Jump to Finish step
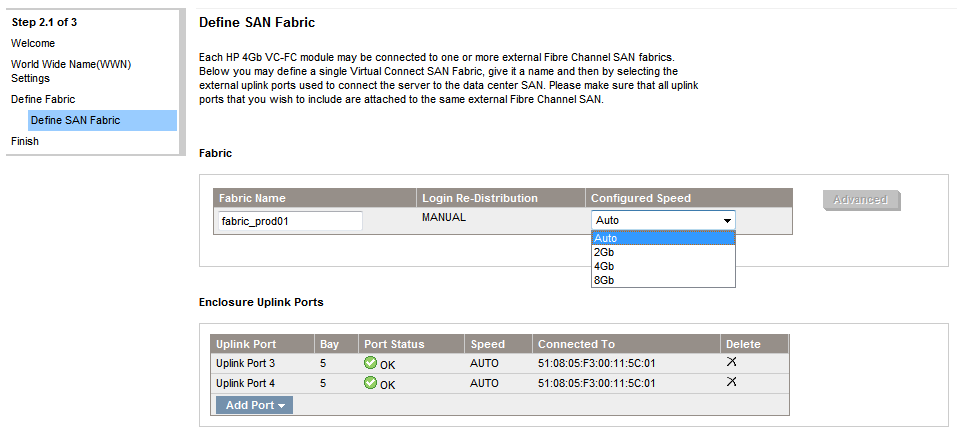The width and height of the screenshot is (957, 435). (25, 141)
